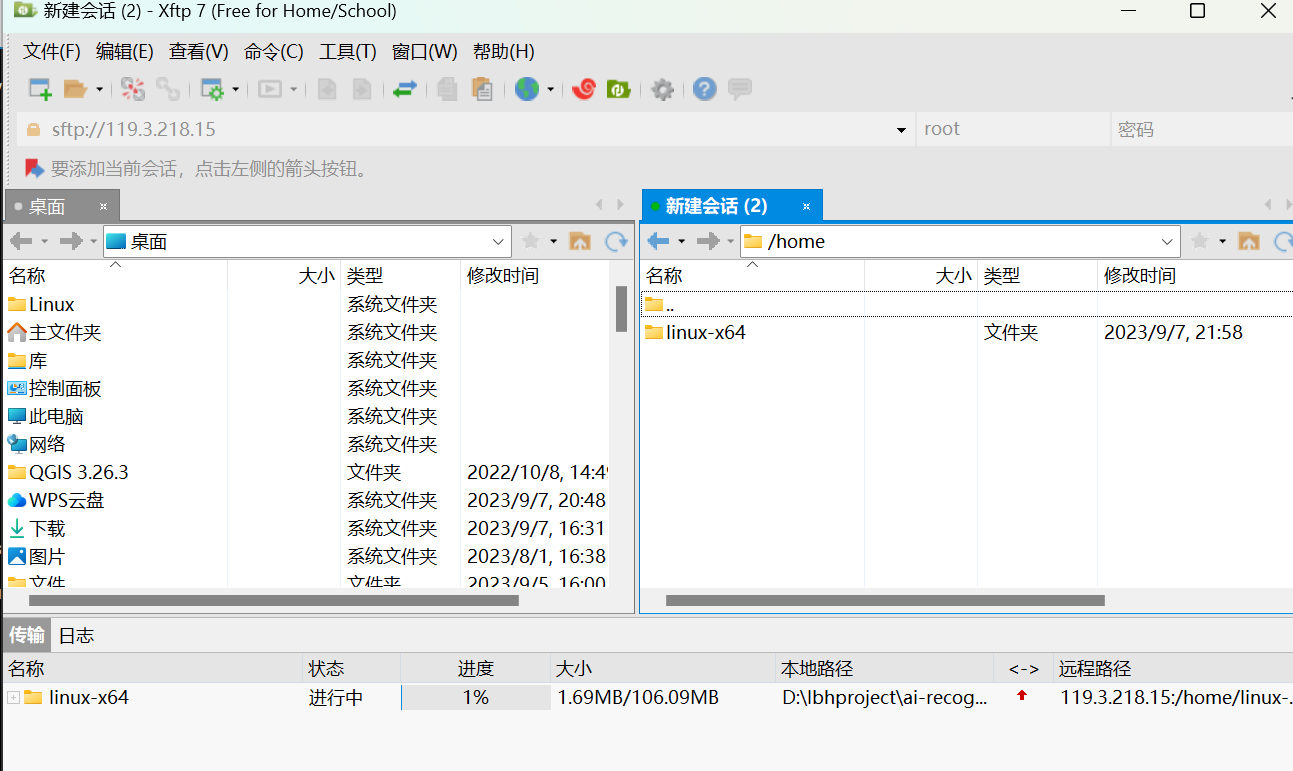The image size is (1293, 771).
Task: Sort the remote list by 大小 column
Action: [x=921, y=275]
